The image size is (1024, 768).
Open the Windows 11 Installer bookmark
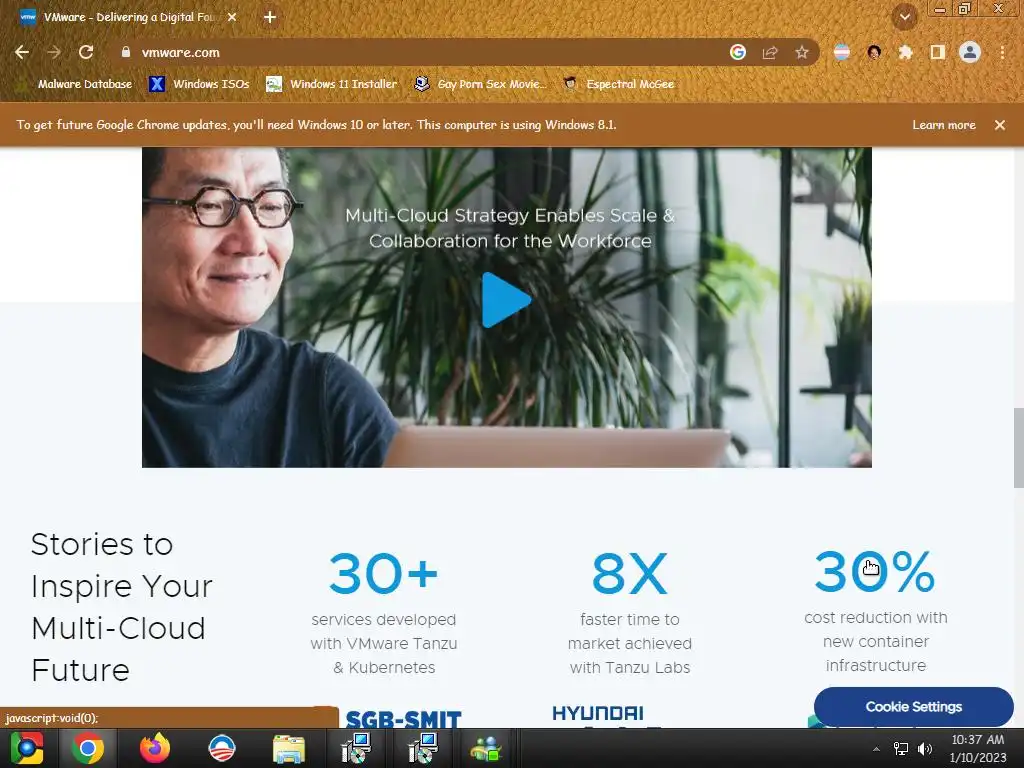click(332, 84)
